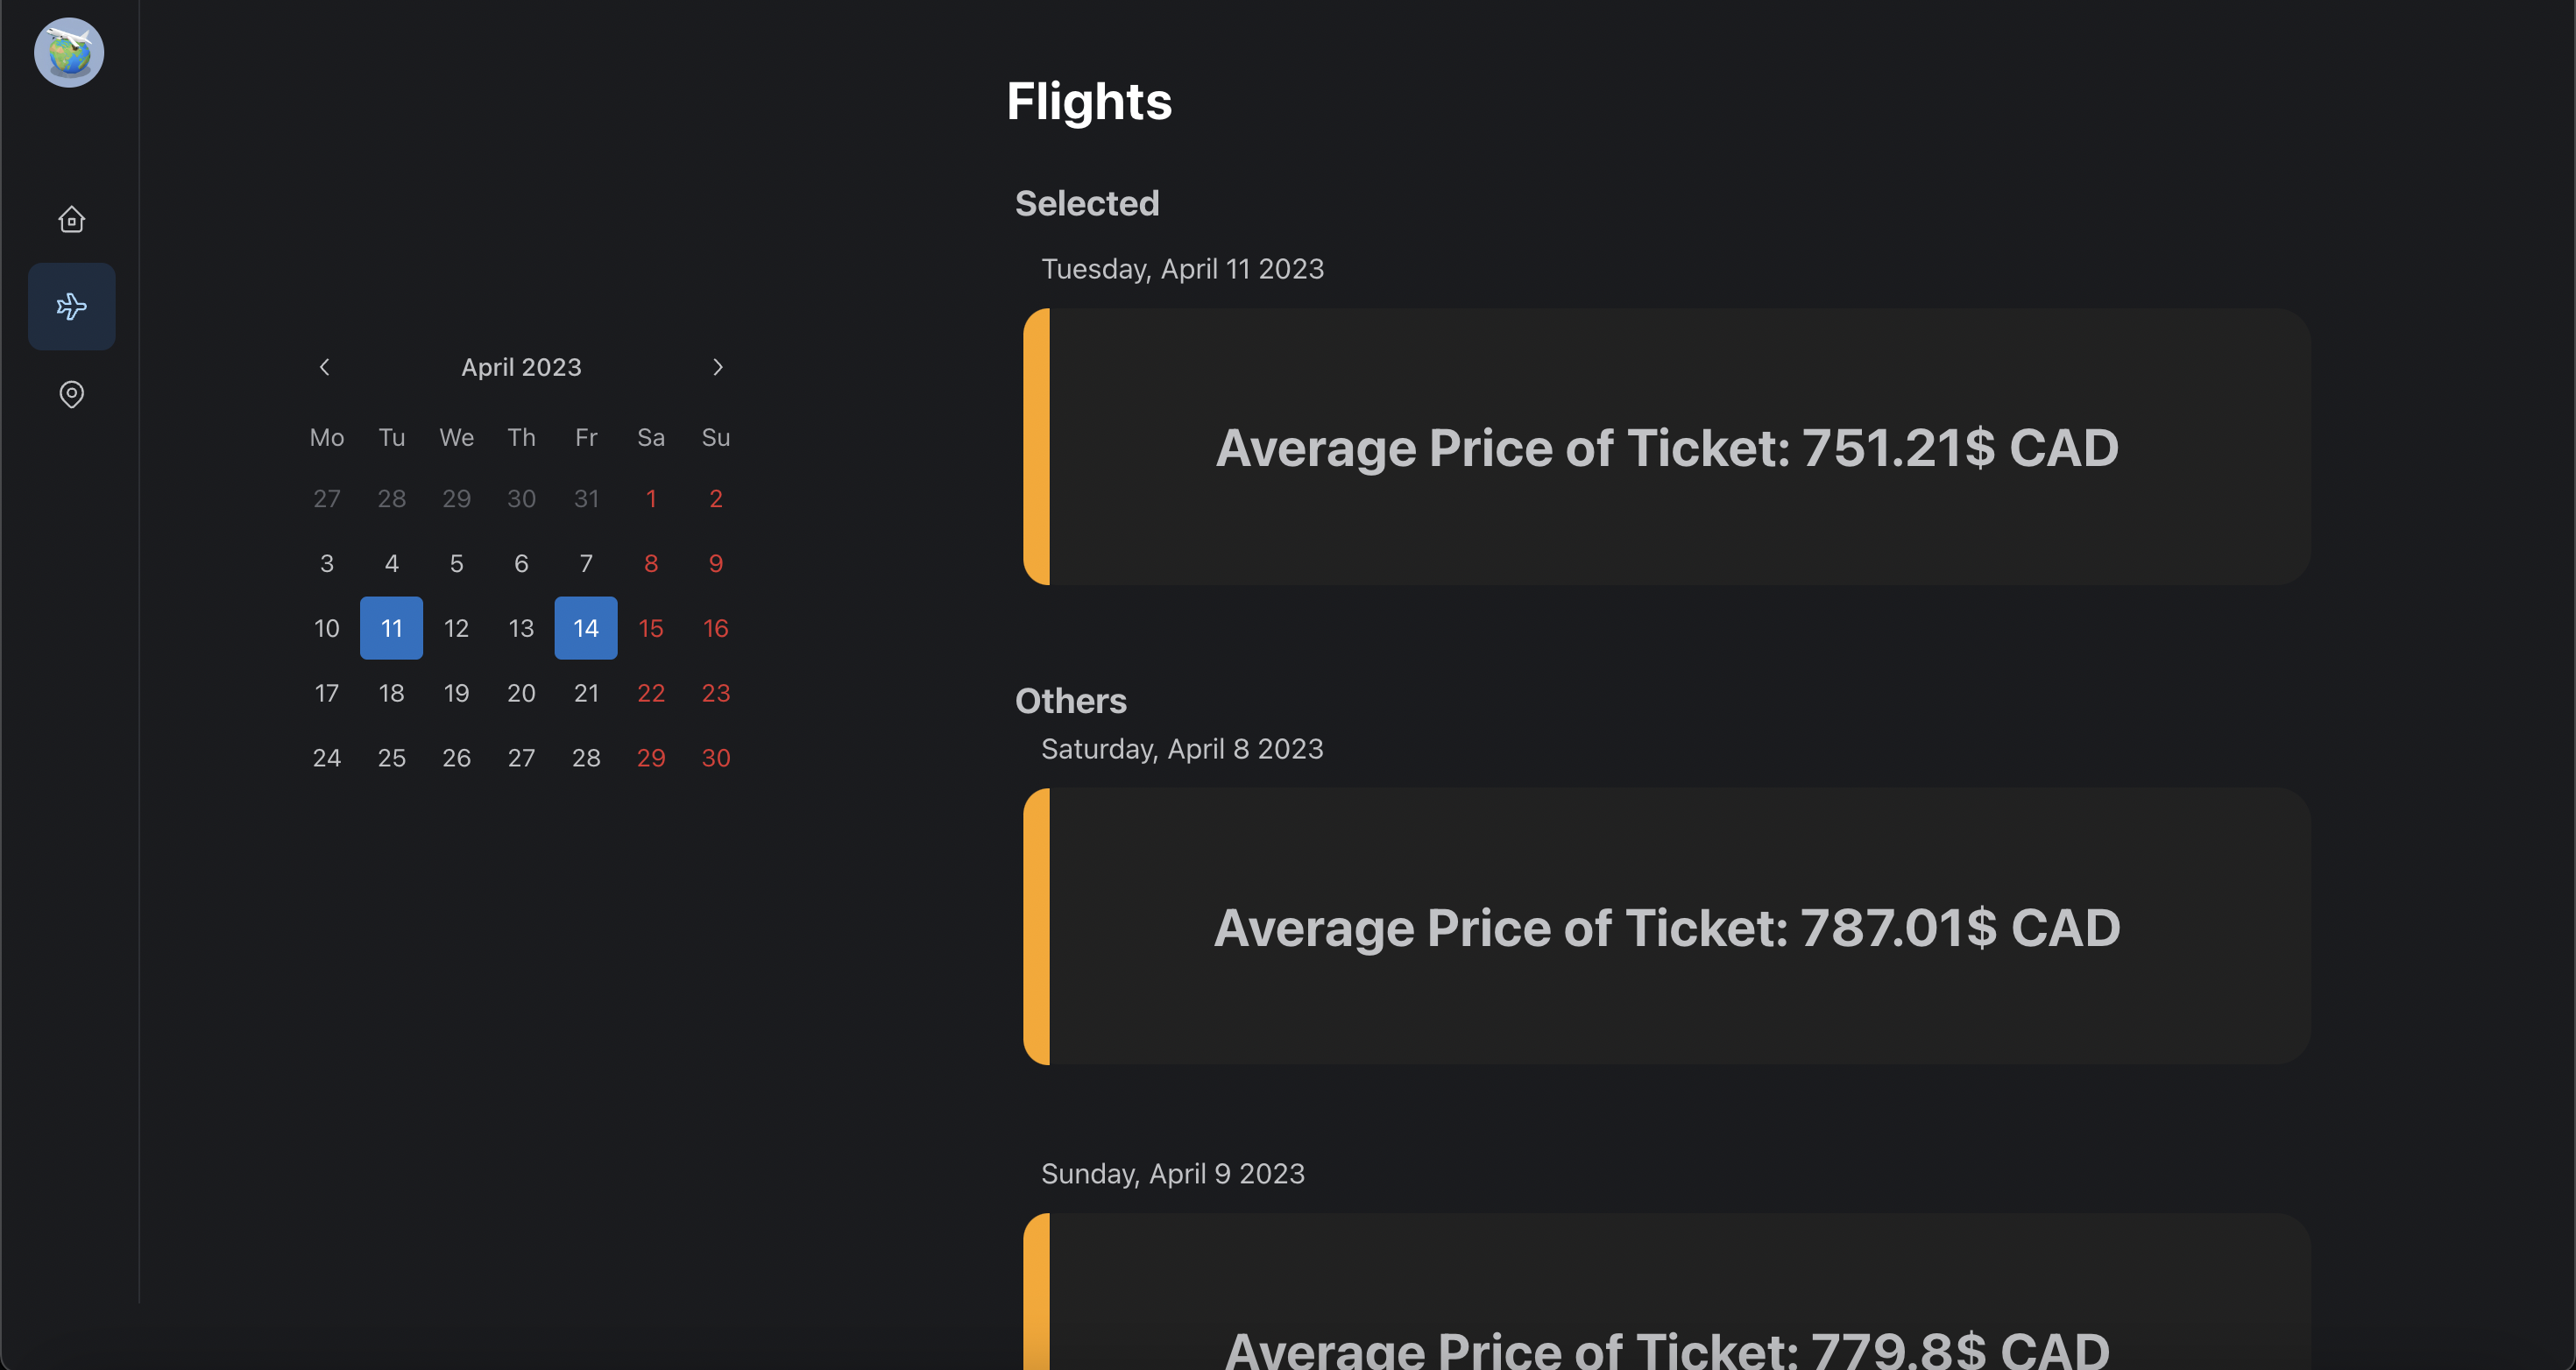The width and height of the screenshot is (2576, 1370).
Task: Open the 751.21$ CAD ticket card
Action: (1666, 447)
